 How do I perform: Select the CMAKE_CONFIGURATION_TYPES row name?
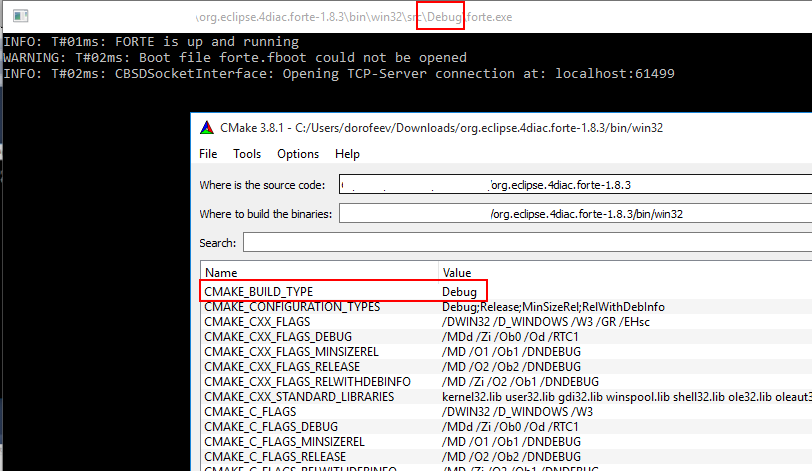tap(292, 307)
